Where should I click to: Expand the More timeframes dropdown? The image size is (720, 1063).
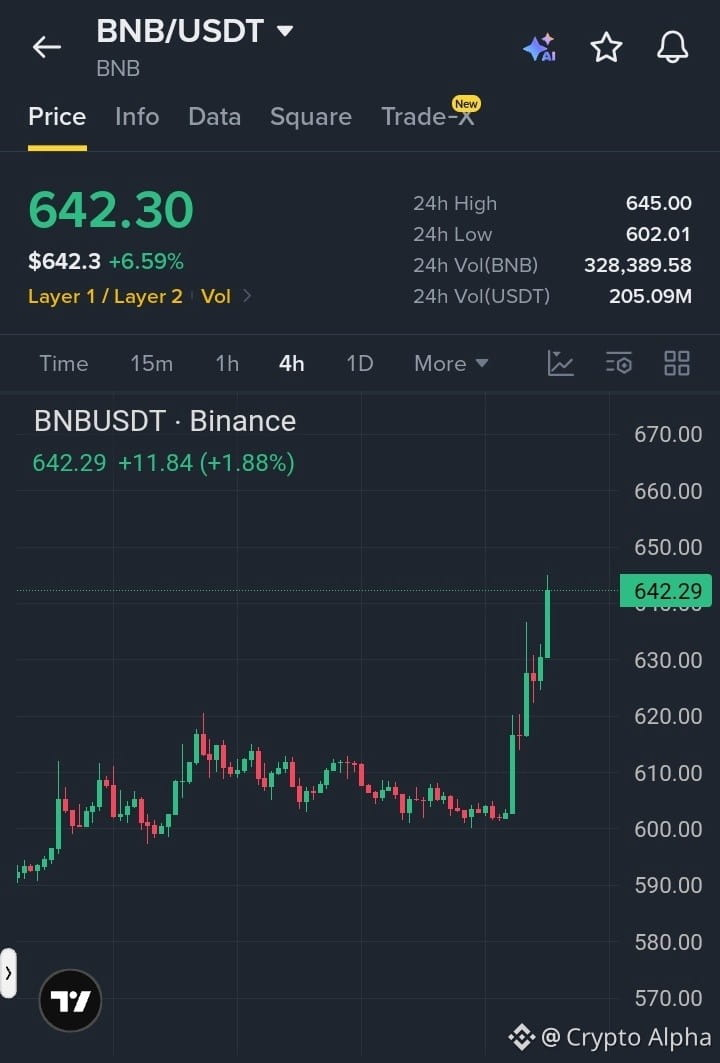pos(451,363)
